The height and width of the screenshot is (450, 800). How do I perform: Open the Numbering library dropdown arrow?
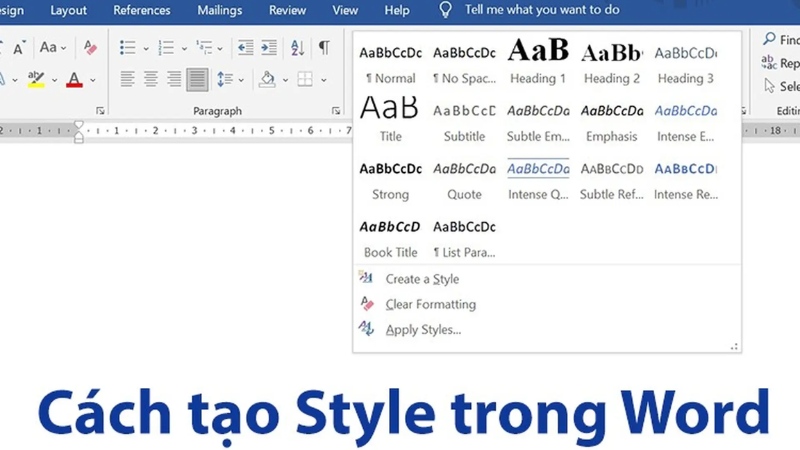pos(184,48)
